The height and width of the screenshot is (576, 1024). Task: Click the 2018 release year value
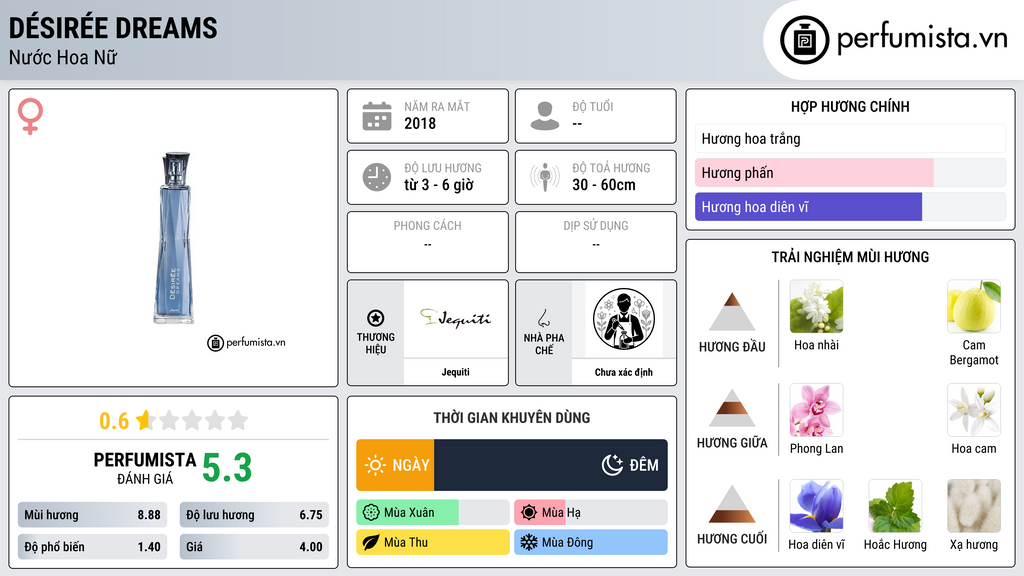click(420, 123)
